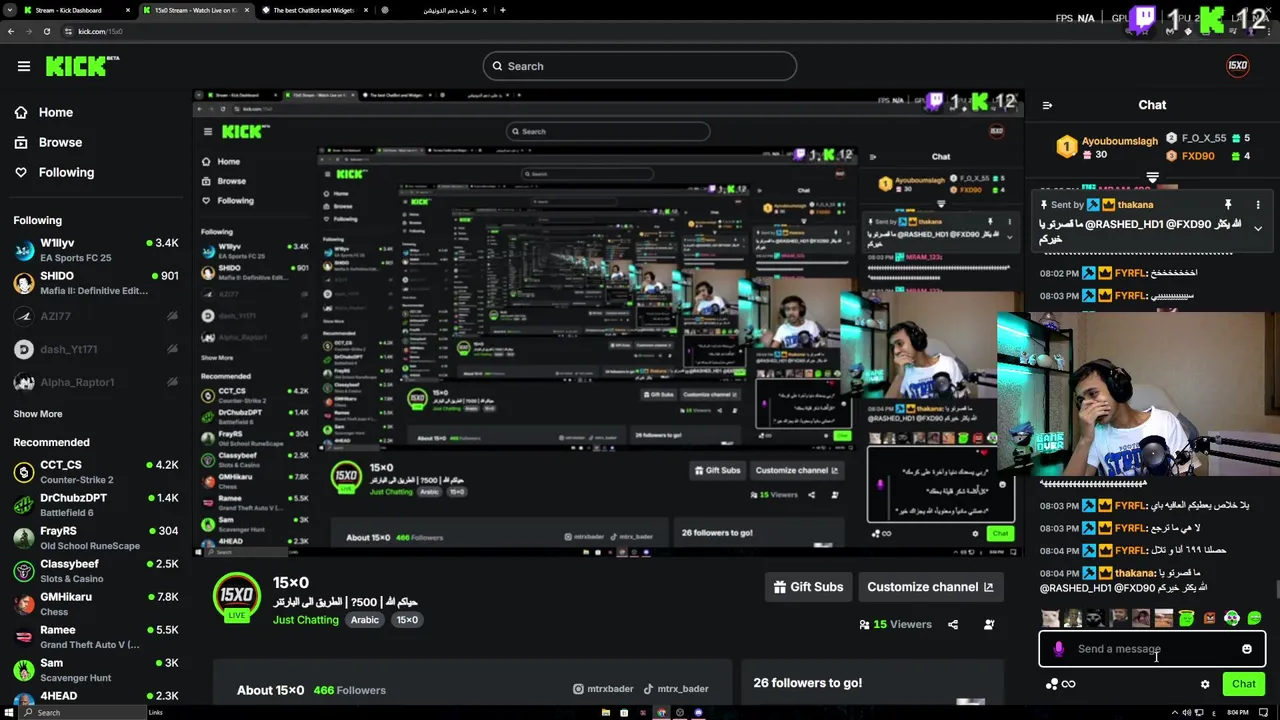Open SHIDO followed channel
The height and width of the screenshot is (720, 1280).
click(95, 283)
